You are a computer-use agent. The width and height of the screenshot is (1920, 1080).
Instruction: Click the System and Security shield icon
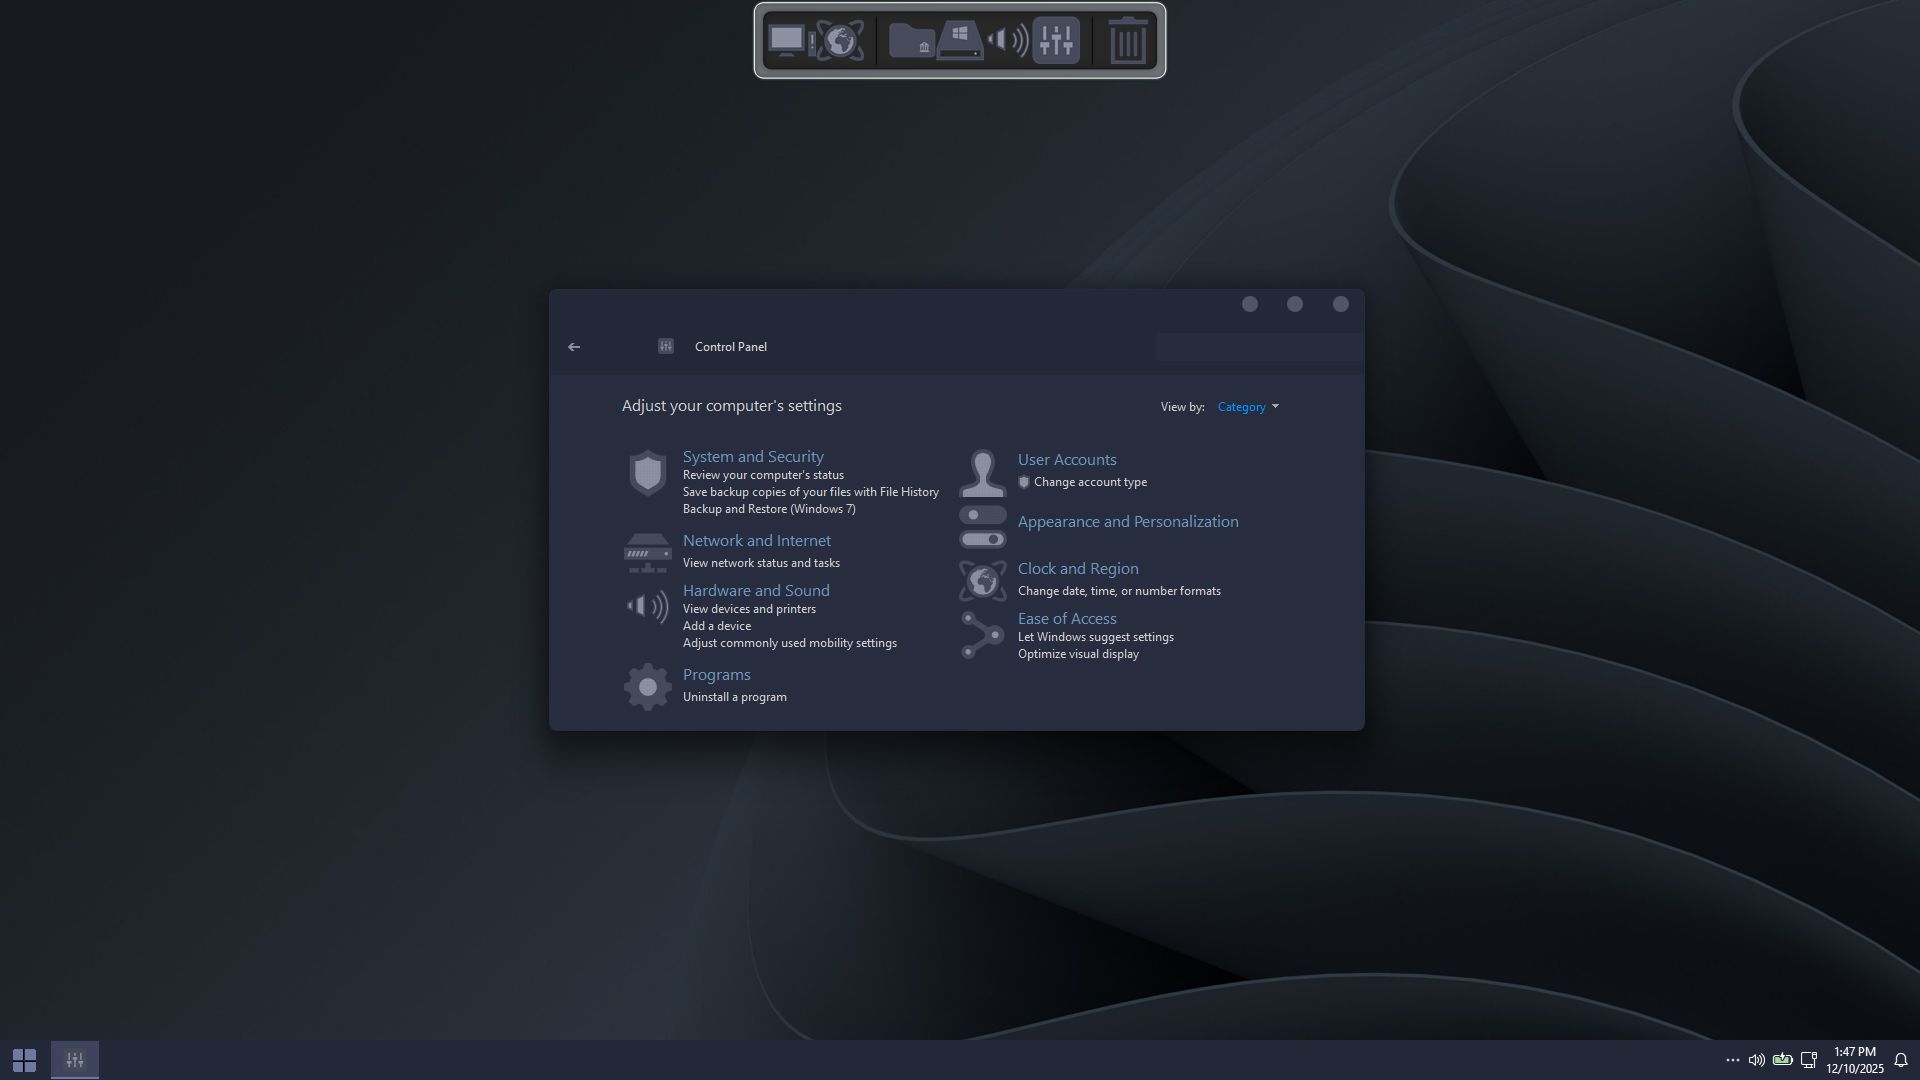[x=647, y=473]
